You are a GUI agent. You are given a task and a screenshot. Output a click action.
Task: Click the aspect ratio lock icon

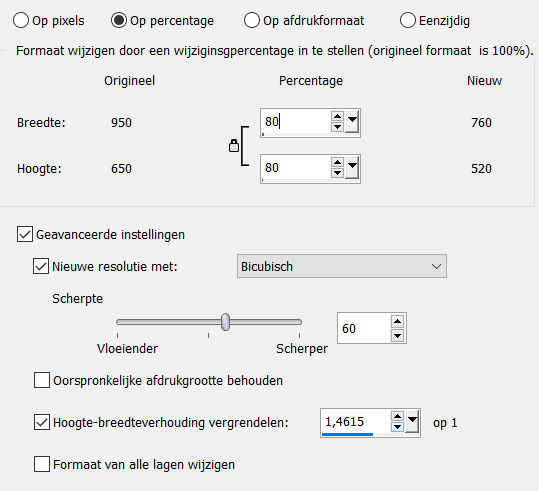click(x=234, y=146)
